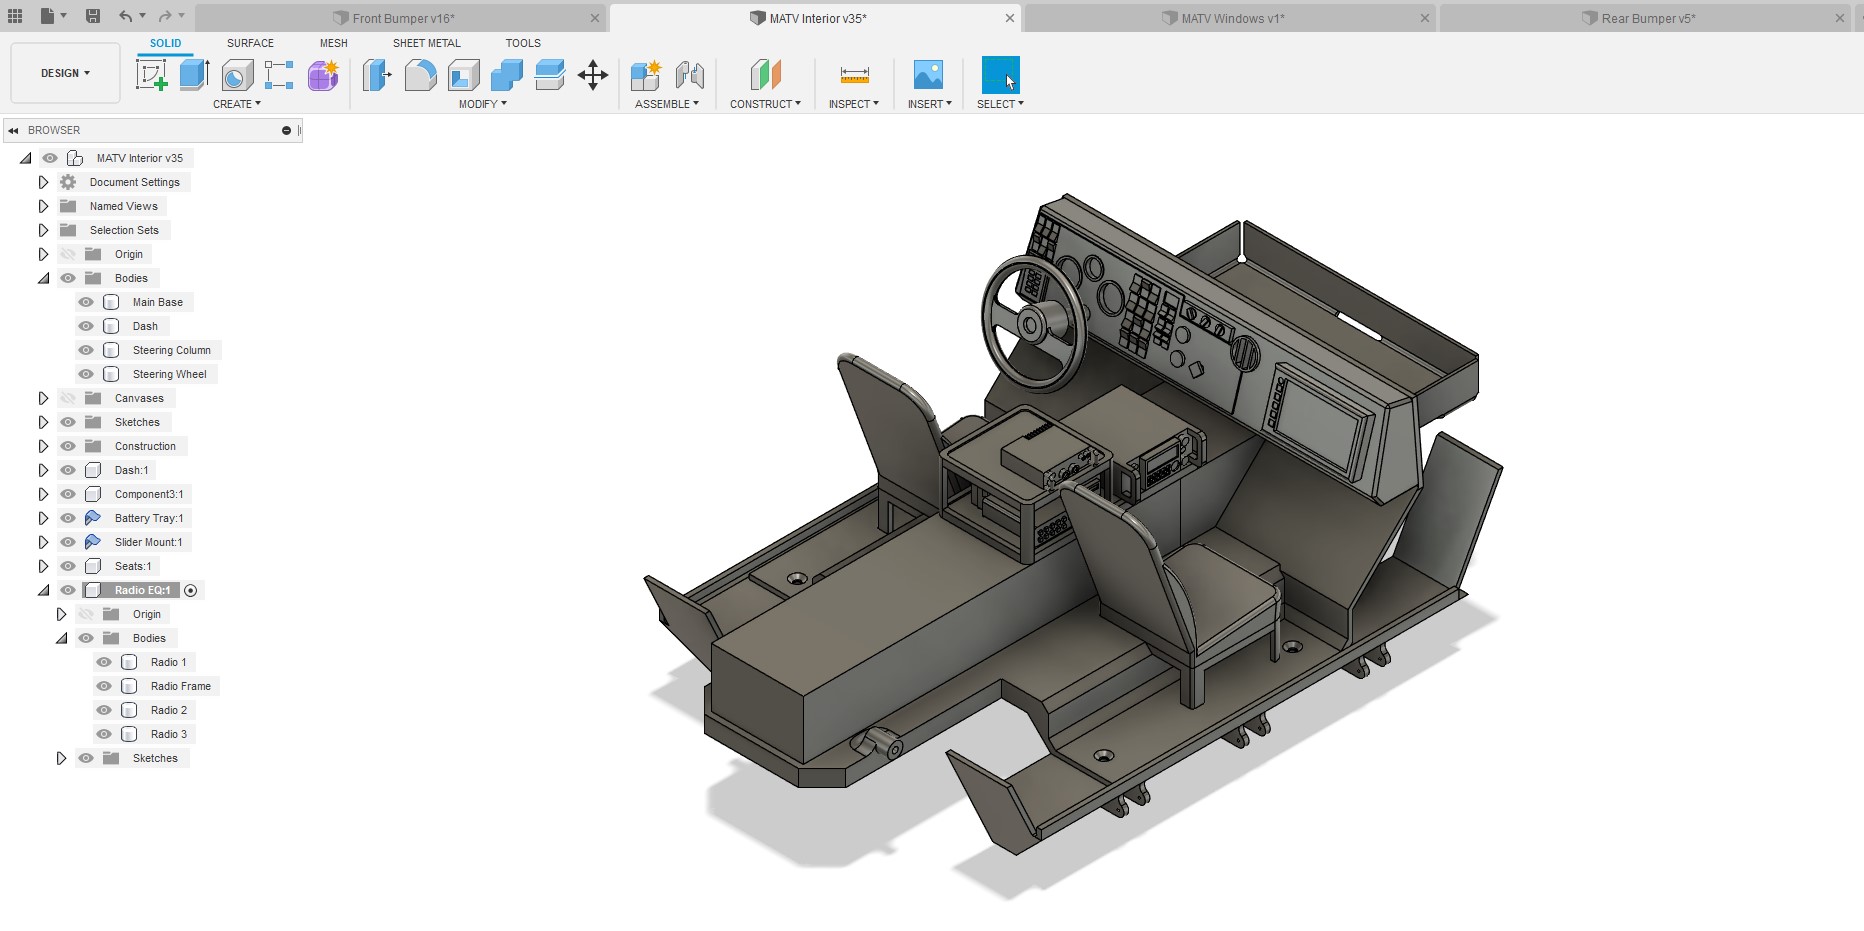
Task: Expand the Canvases folder
Action: click(x=43, y=398)
